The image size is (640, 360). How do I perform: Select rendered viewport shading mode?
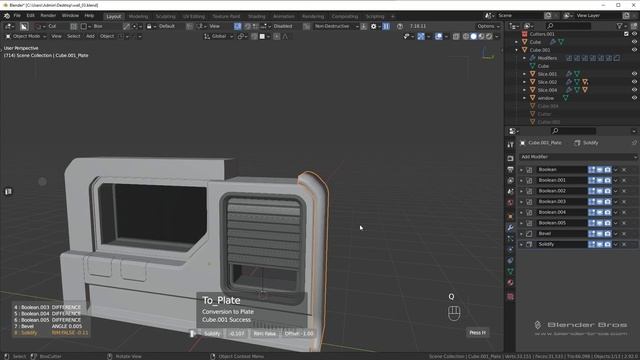489,36
